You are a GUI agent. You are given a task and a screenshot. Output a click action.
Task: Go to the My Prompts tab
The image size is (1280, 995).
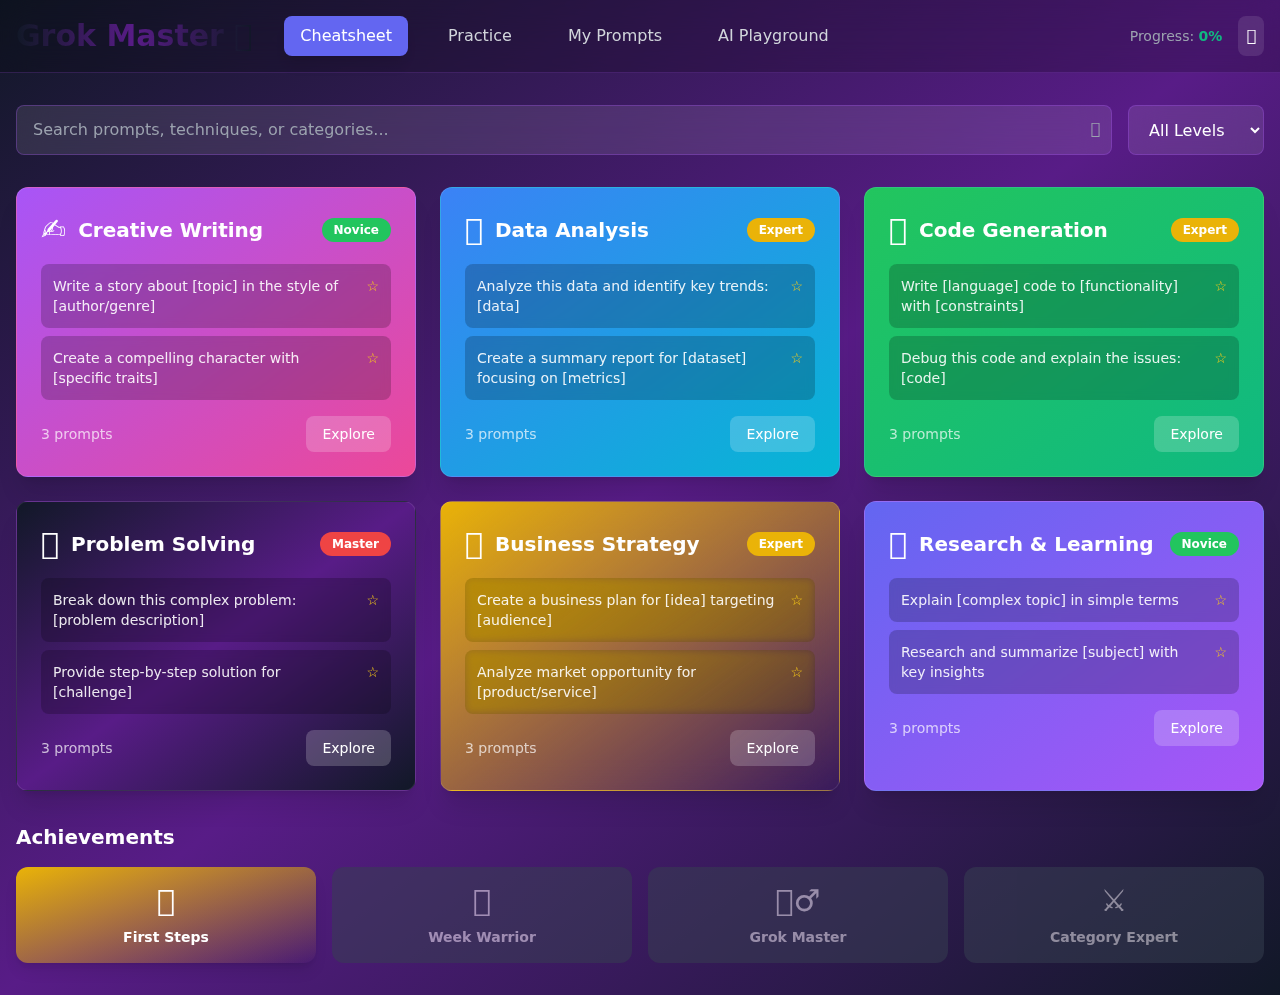click(x=614, y=36)
